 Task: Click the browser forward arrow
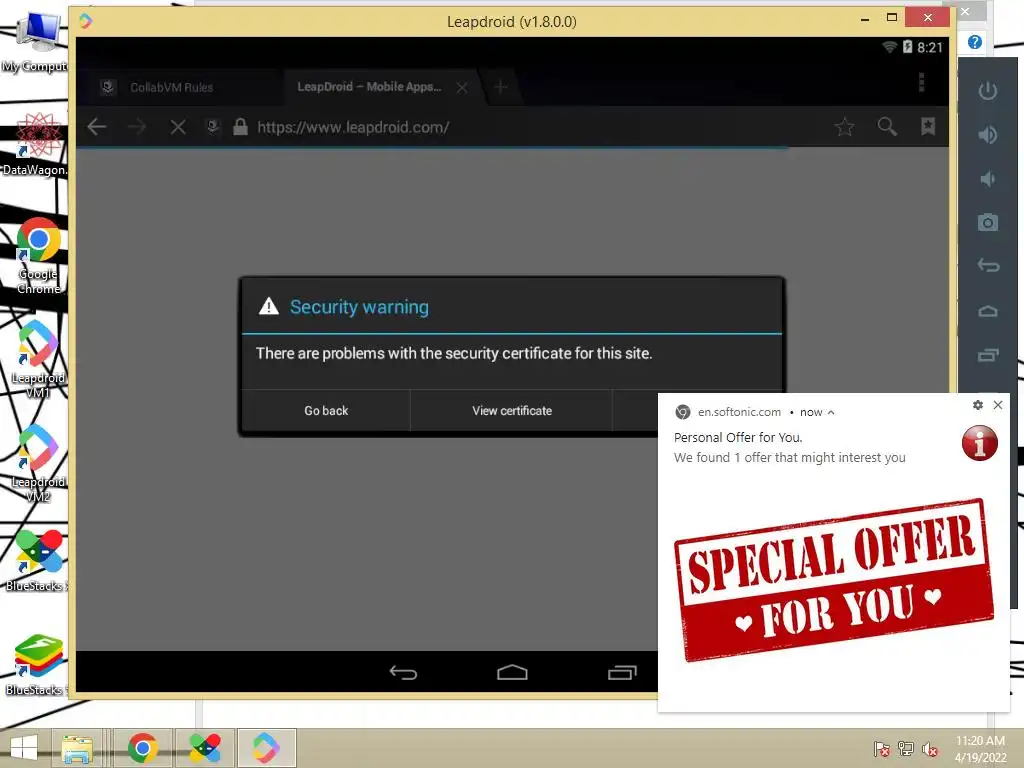(136, 127)
